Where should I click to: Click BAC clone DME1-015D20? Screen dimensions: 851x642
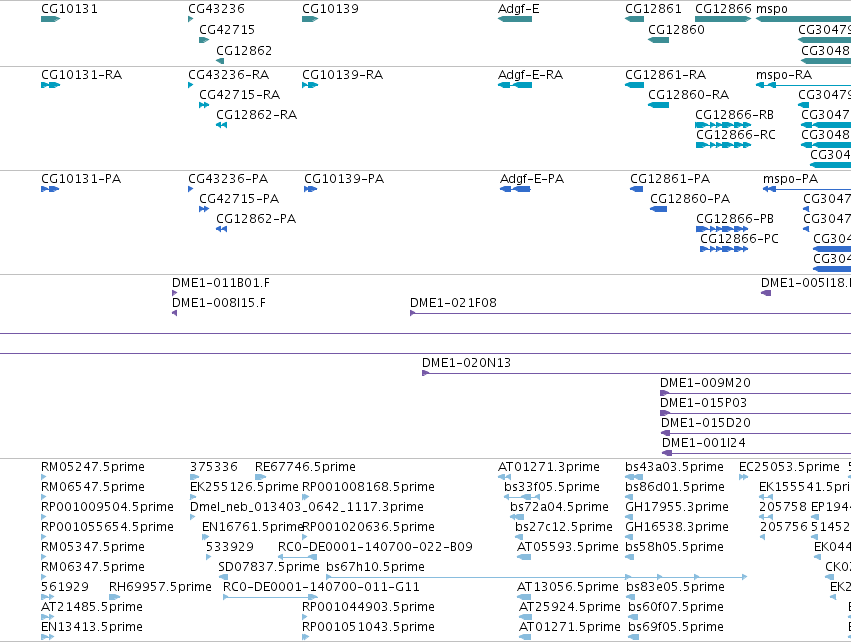[706, 423]
